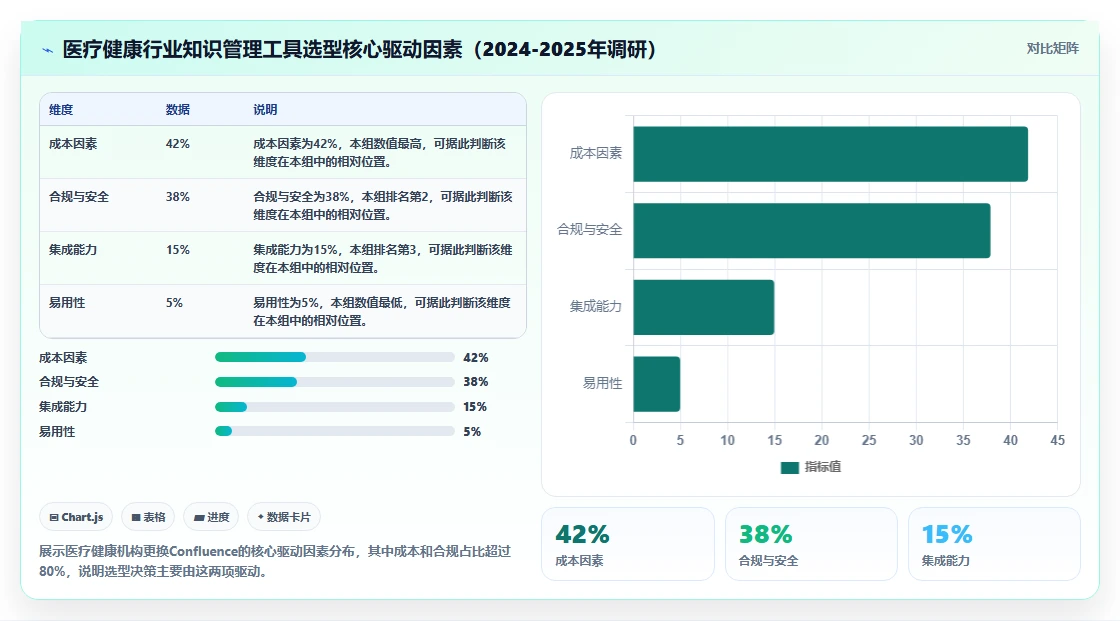Click the 维度 column header

pos(61,109)
